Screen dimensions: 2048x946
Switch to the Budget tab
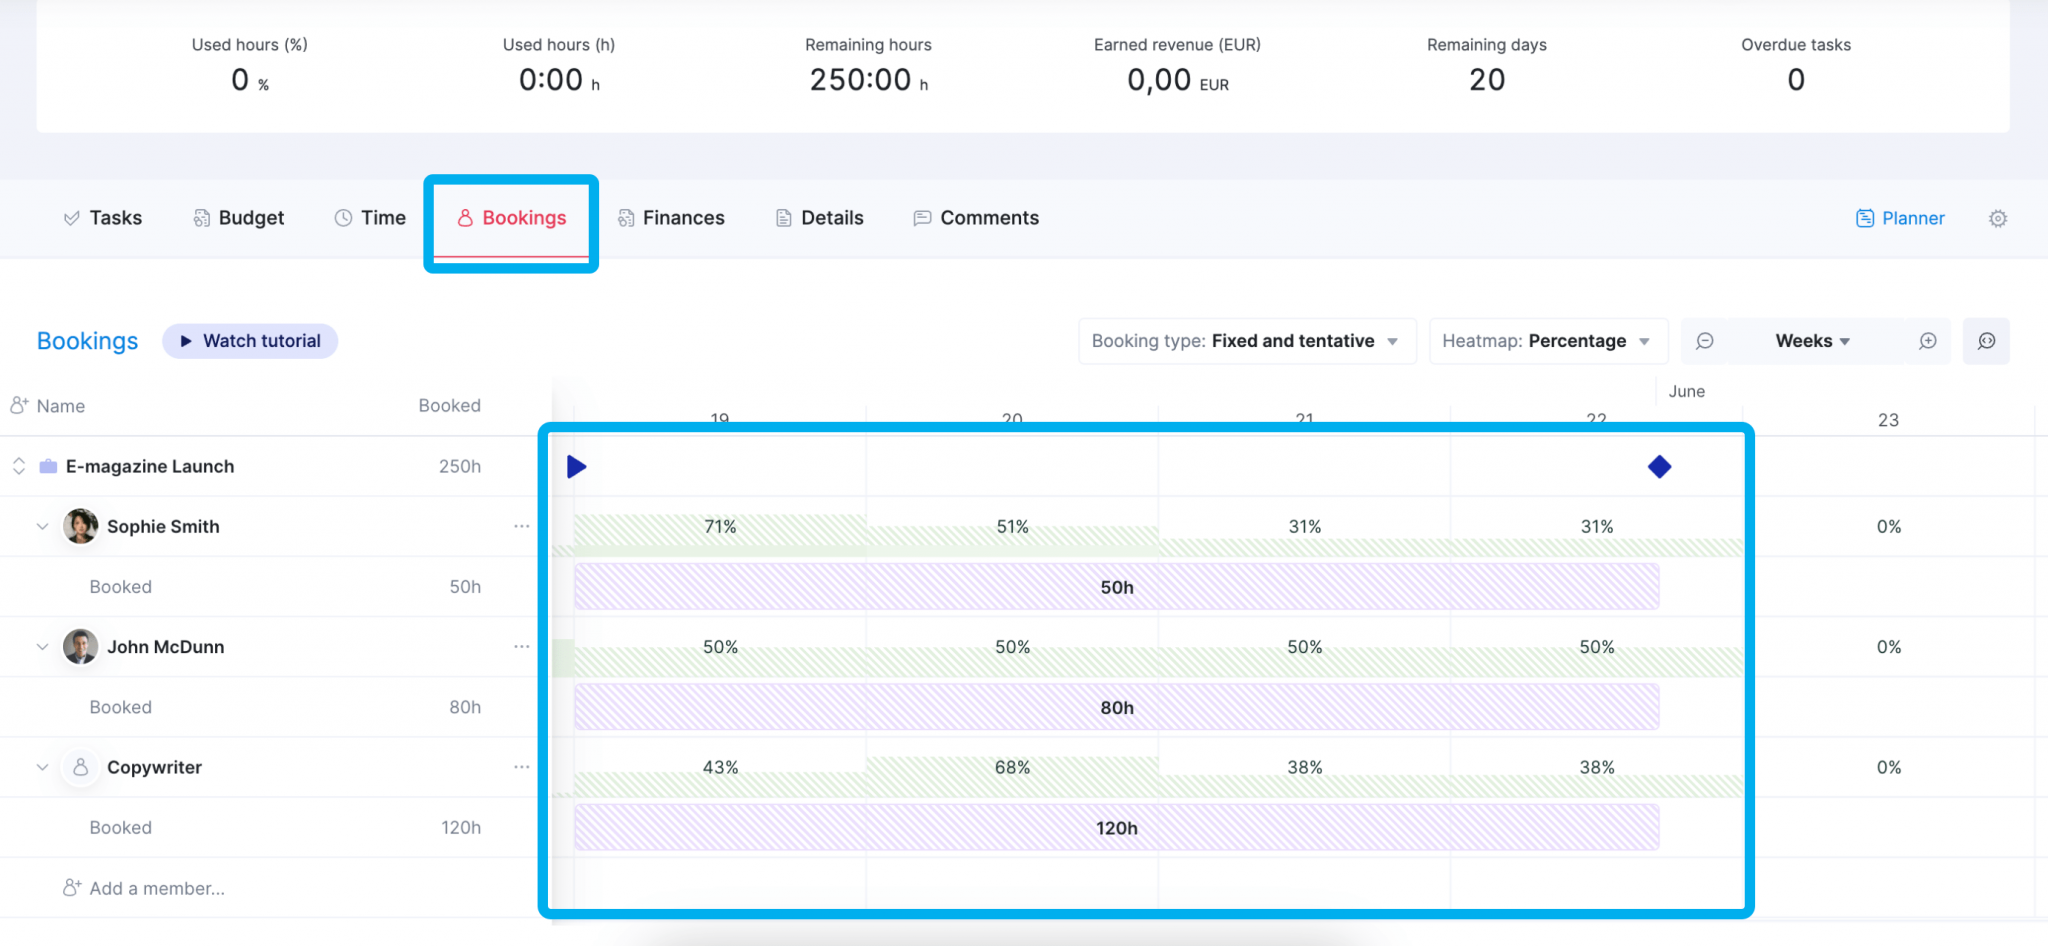(239, 218)
